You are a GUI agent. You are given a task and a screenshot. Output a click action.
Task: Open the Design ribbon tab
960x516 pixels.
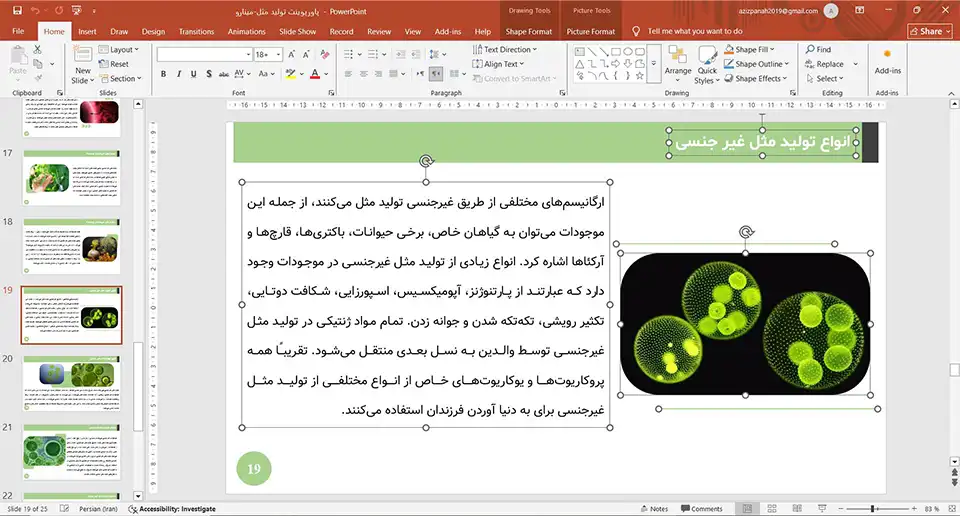[x=153, y=31]
